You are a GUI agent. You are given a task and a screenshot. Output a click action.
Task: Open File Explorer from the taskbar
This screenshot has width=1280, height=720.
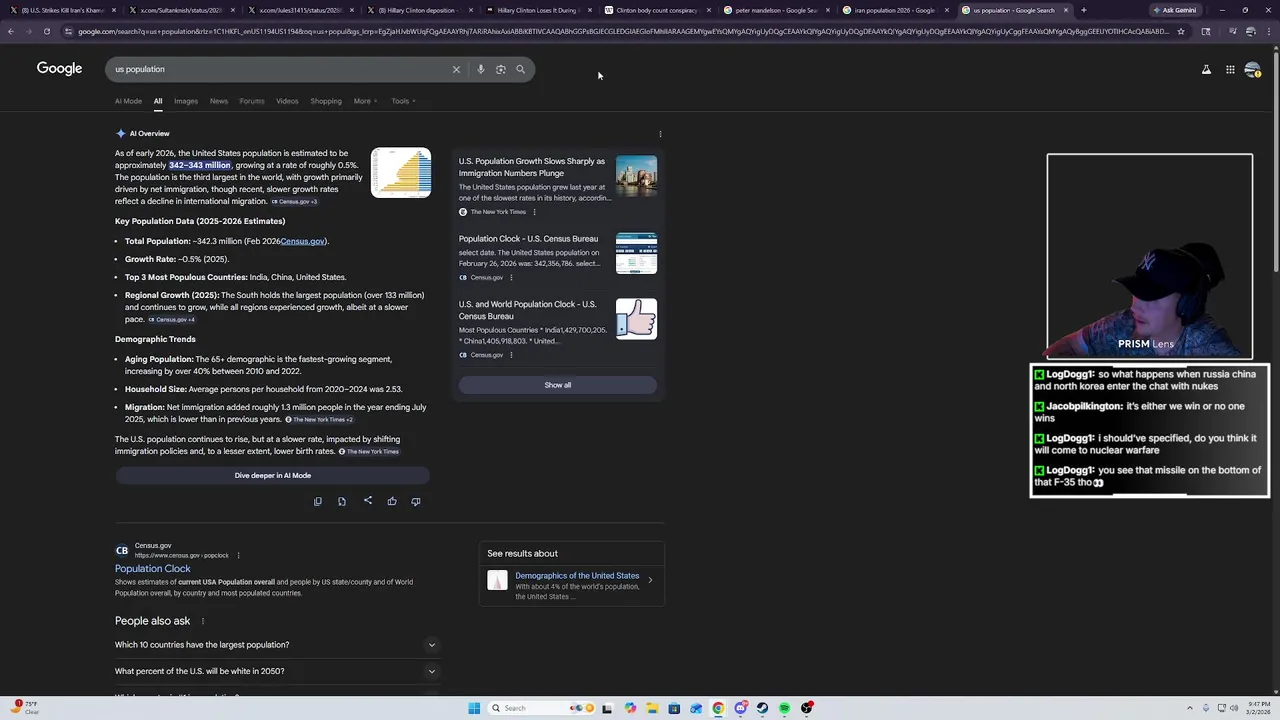[x=652, y=708]
